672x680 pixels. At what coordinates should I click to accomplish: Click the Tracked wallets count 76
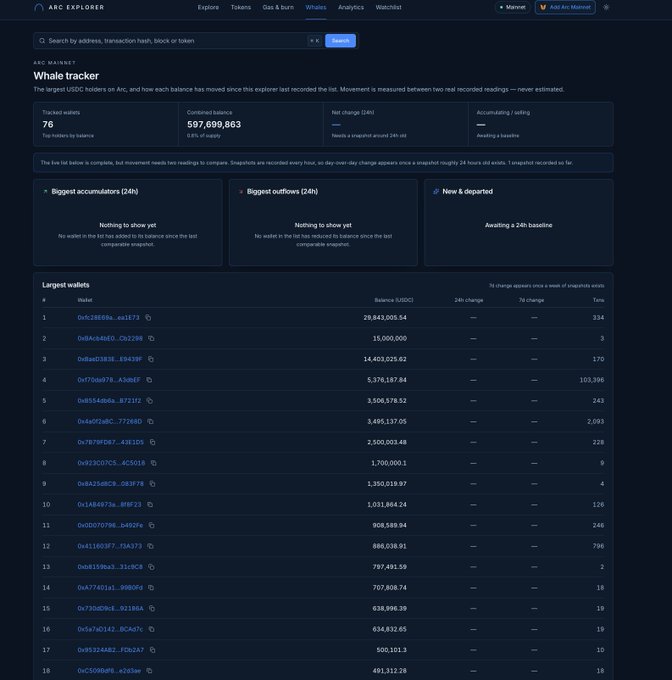click(48, 124)
